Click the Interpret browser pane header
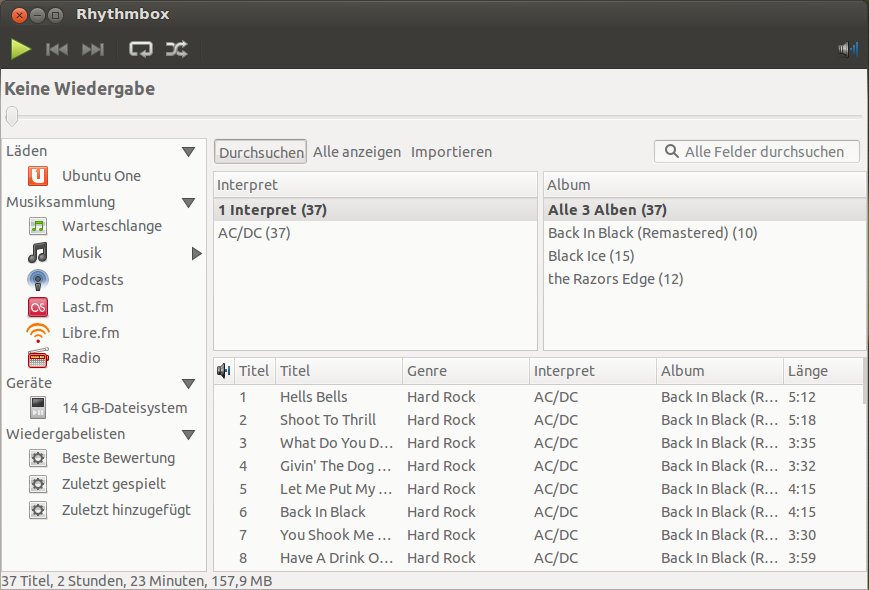869x590 pixels. pyautogui.click(x=375, y=185)
